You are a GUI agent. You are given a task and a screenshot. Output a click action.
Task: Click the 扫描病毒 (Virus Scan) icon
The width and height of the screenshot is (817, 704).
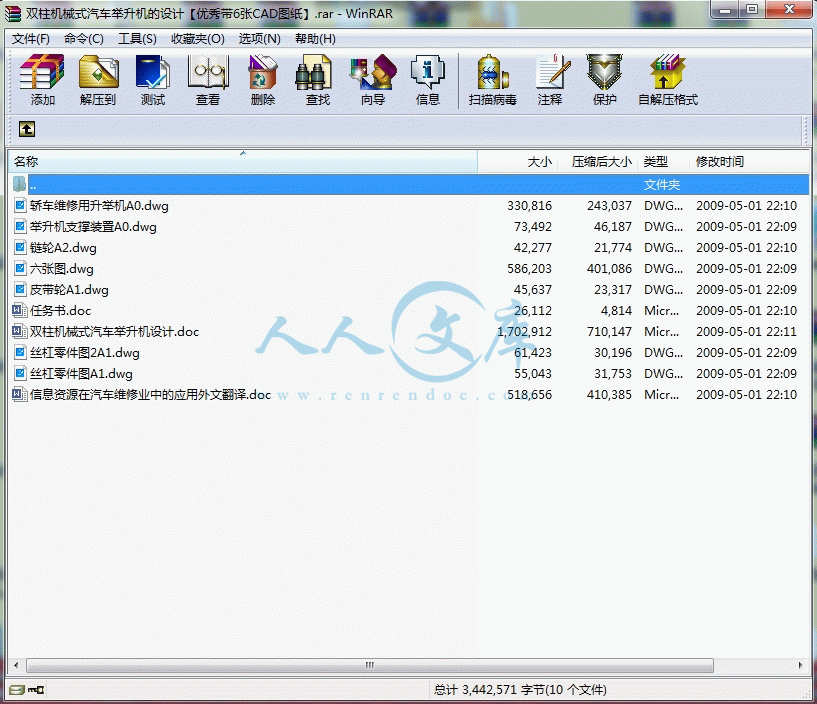[x=493, y=80]
